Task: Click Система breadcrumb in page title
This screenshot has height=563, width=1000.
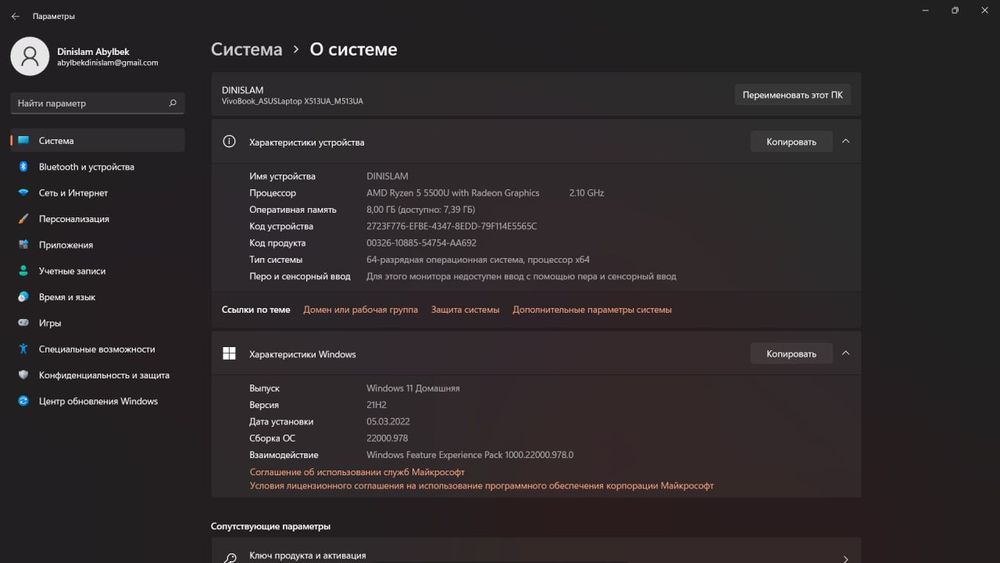Action: (x=246, y=49)
